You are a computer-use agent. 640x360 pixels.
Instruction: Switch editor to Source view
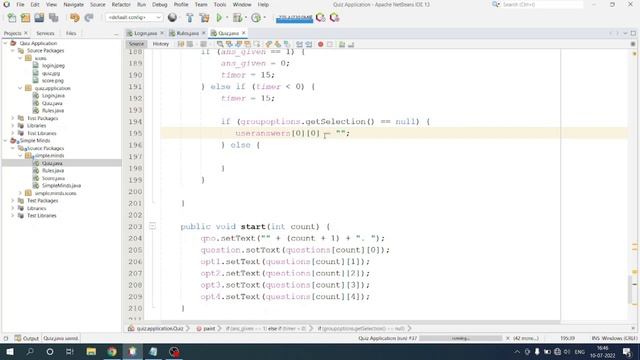click(136, 44)
